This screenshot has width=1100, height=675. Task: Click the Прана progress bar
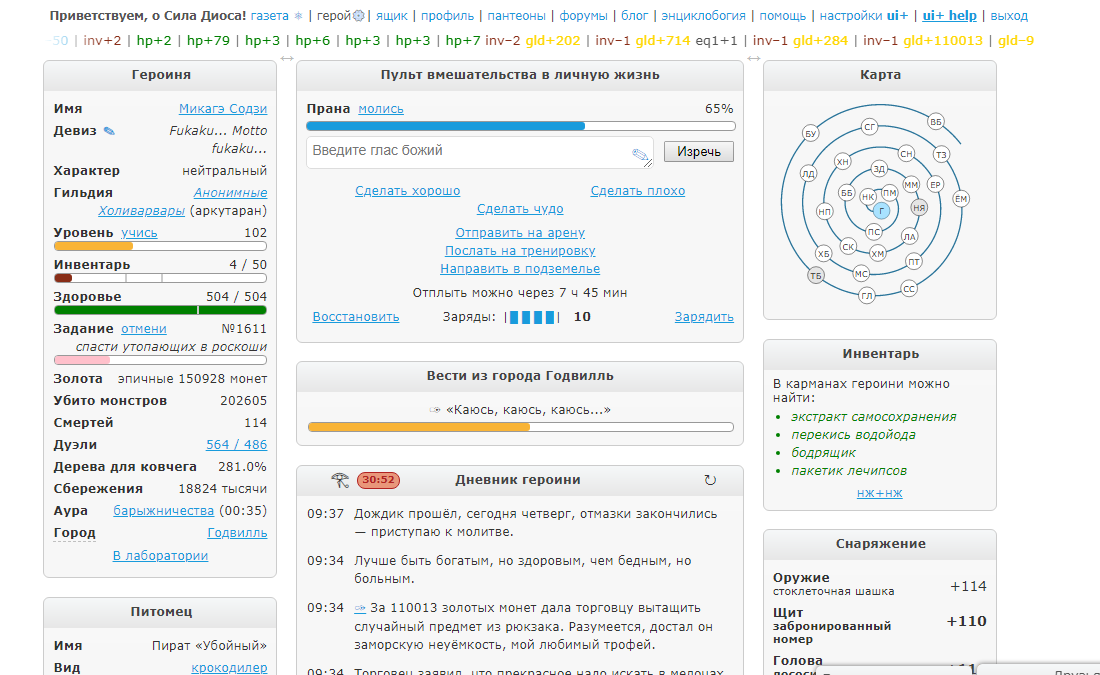coord(520,126)
